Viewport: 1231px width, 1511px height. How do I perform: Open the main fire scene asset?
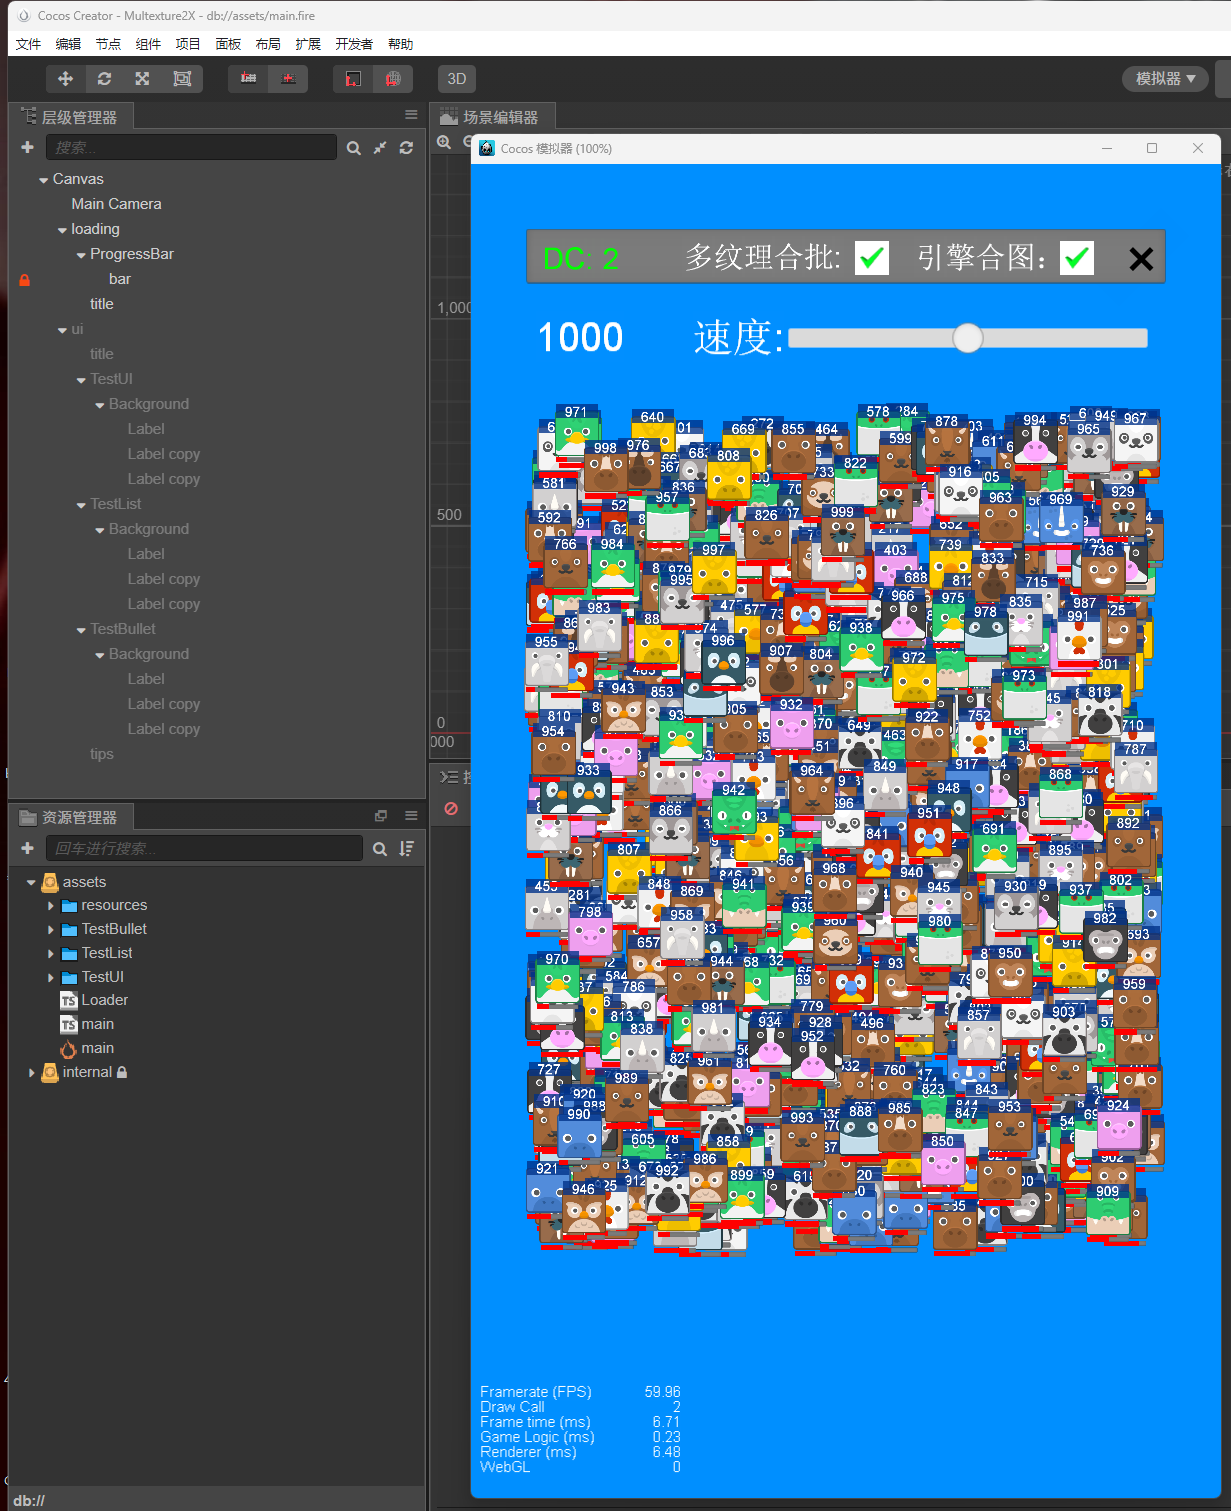[98, 1048]
